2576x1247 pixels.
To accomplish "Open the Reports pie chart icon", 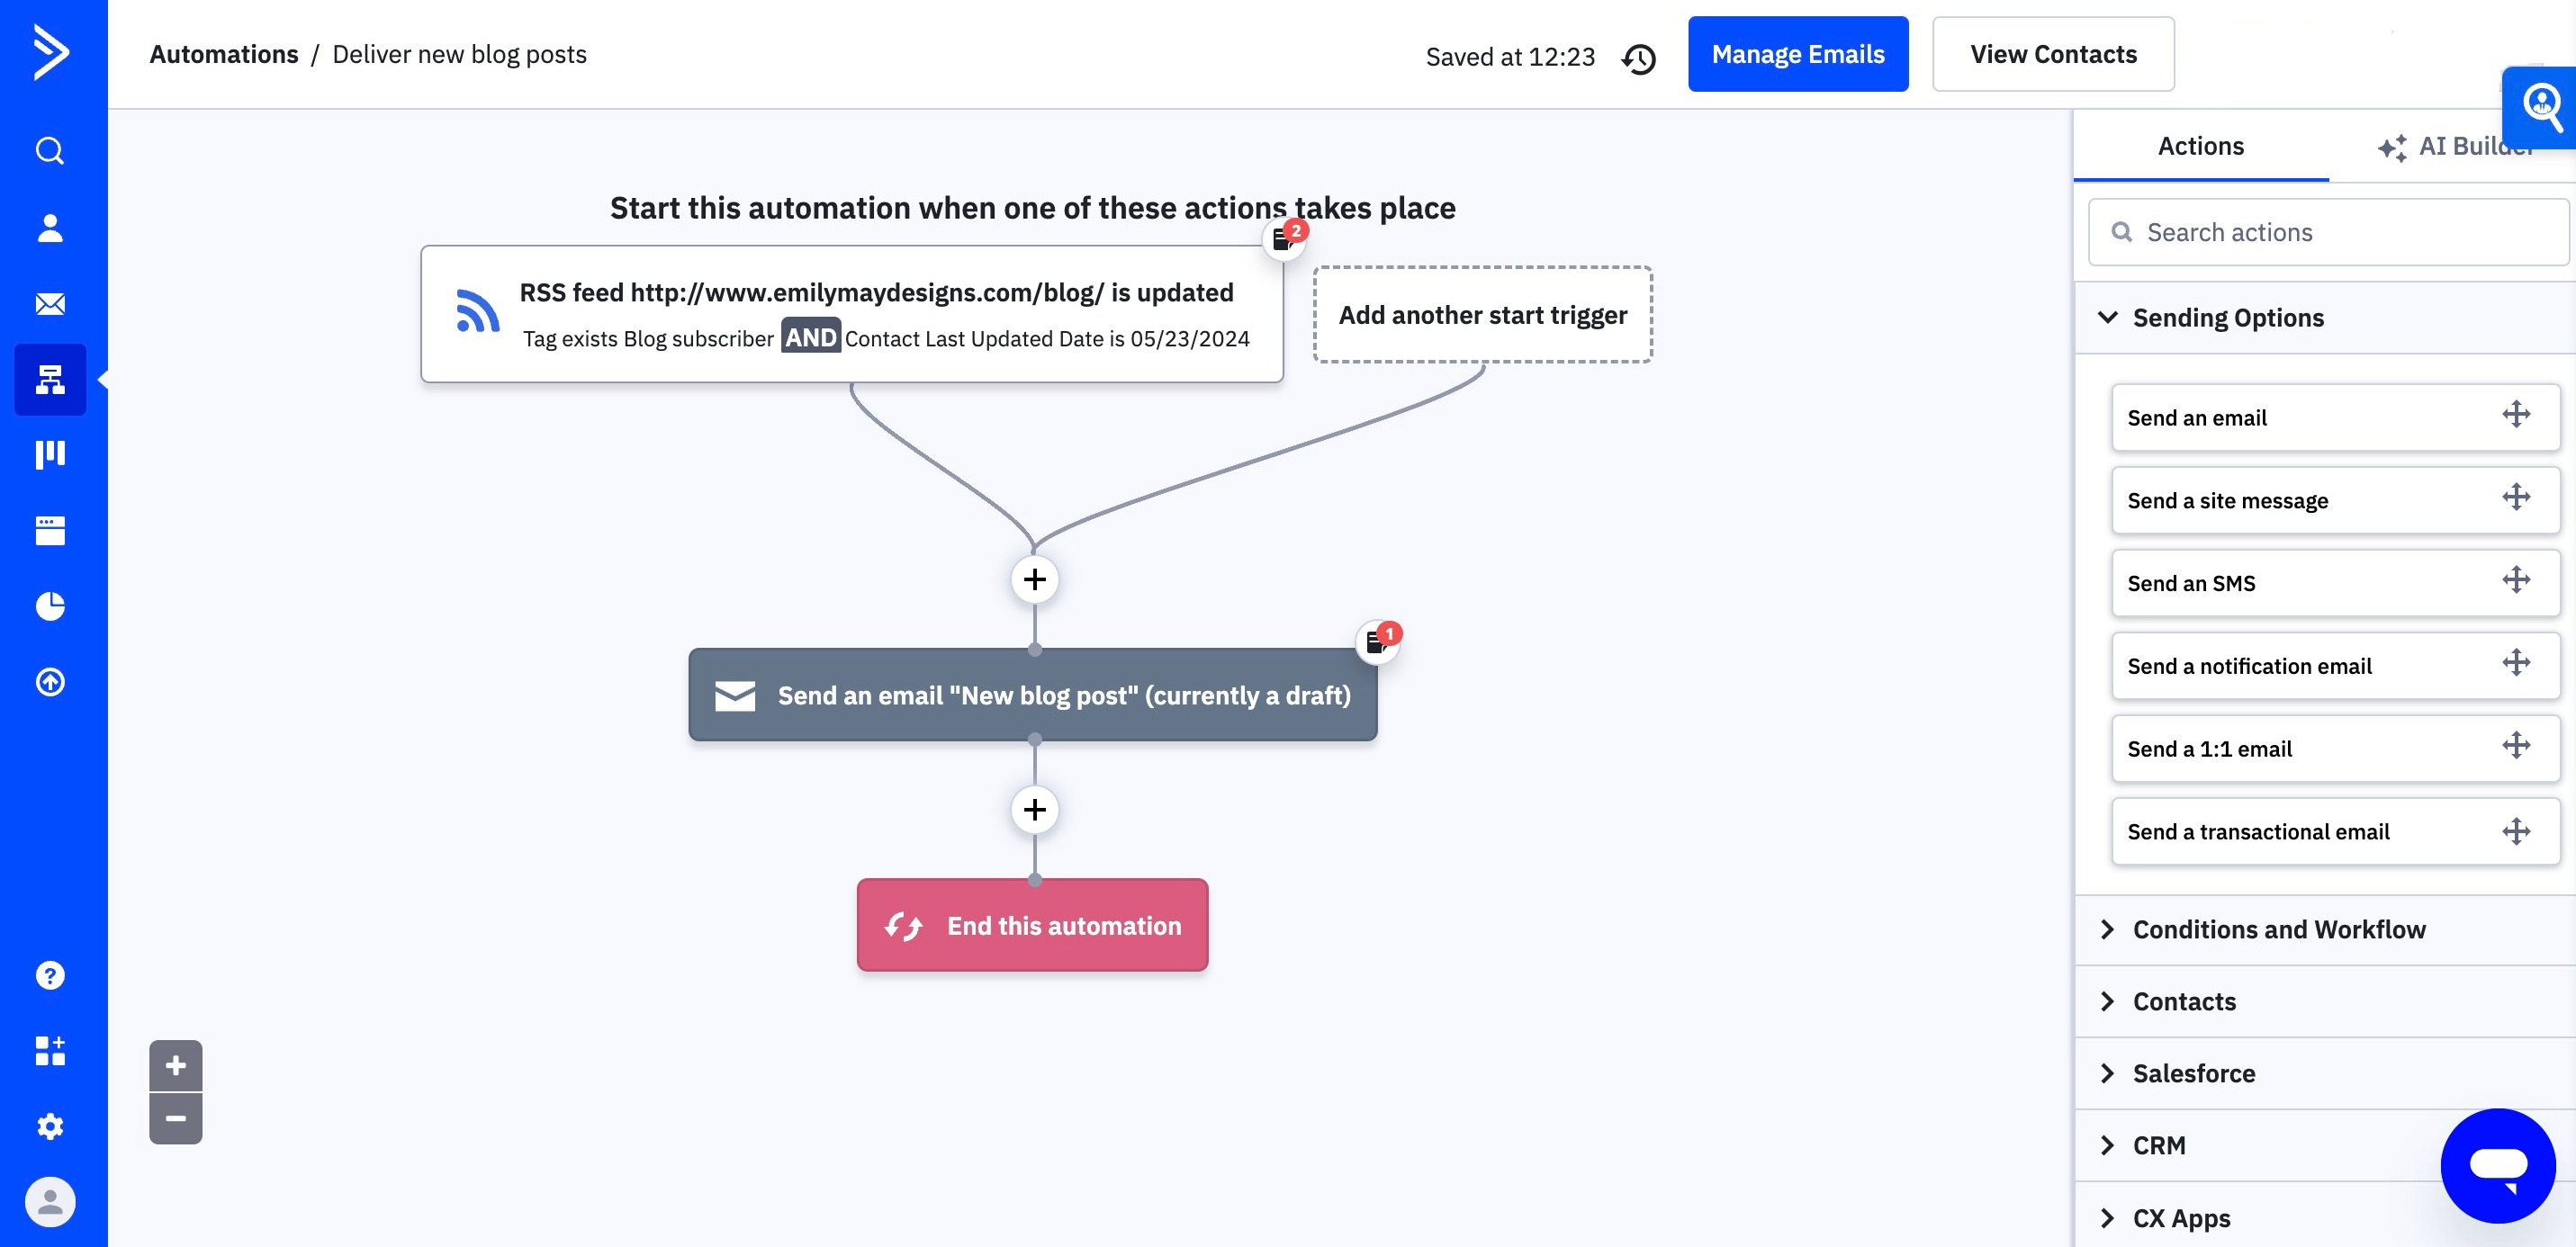I will 50,606.
